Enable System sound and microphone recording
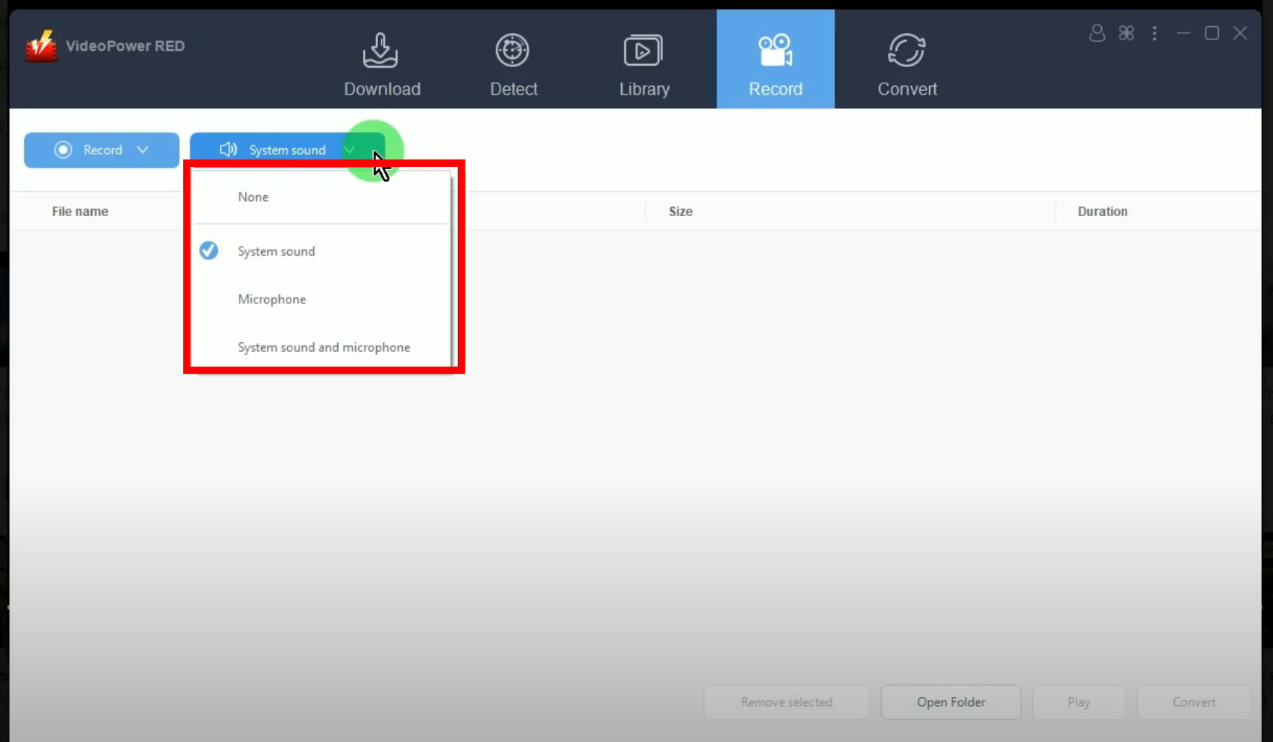The height and width of the screenshot is (742, 1273). [x=324, y=347]
